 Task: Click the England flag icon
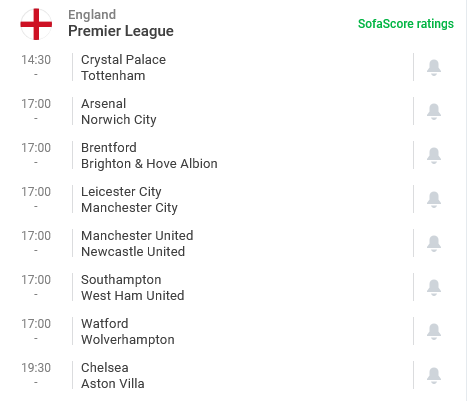click(x=36, y=24)
